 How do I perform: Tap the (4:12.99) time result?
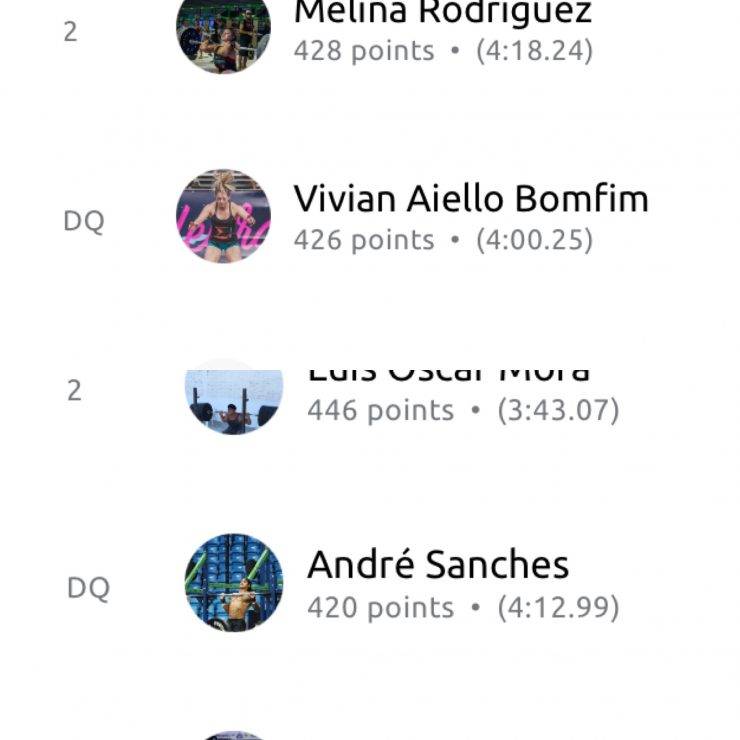point(558,607)
